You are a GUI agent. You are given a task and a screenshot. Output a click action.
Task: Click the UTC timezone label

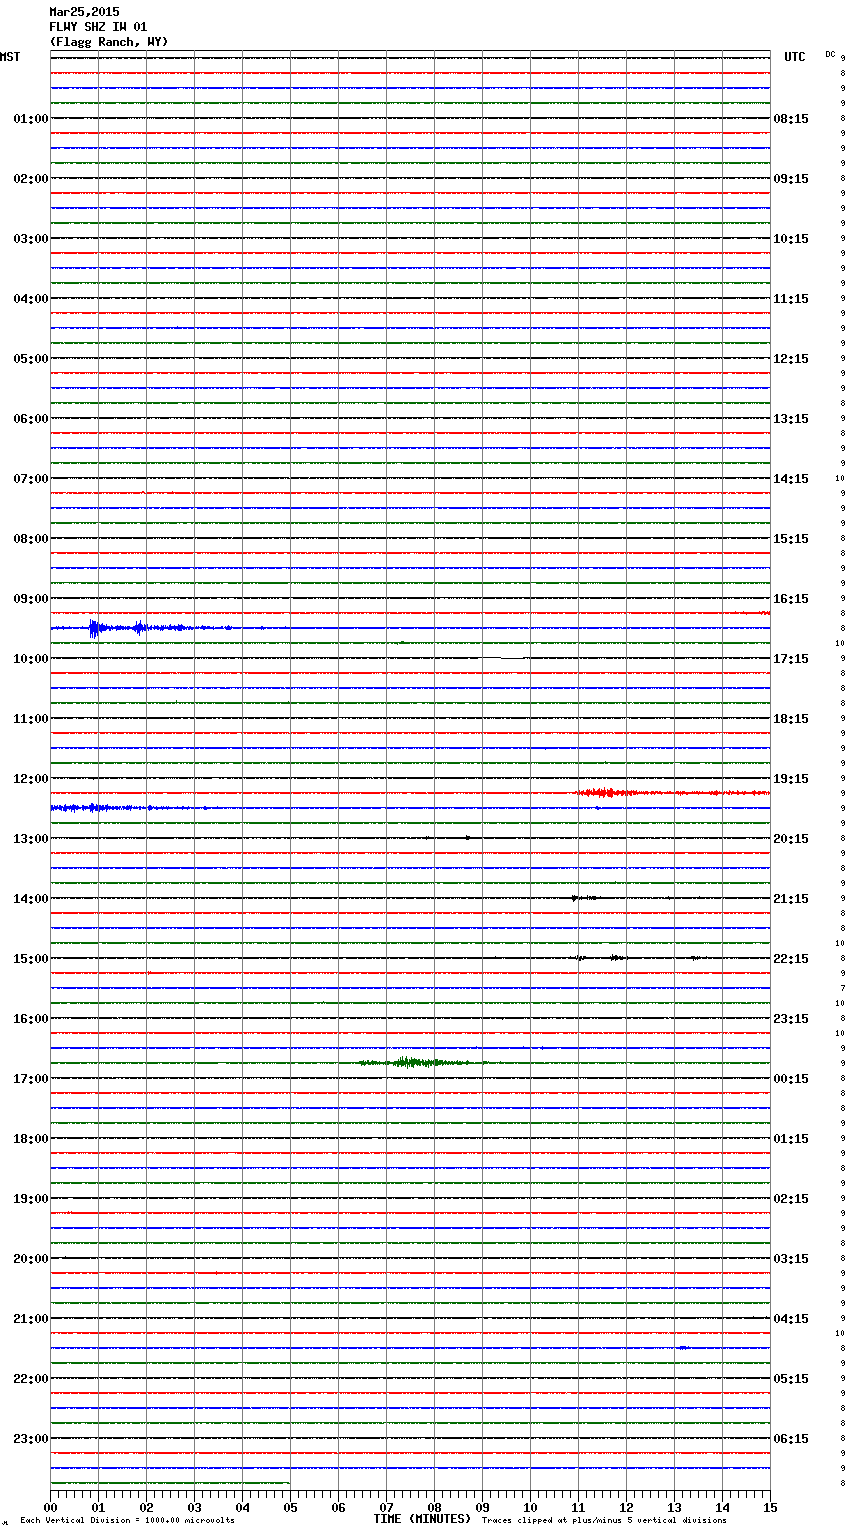(794, 57)
